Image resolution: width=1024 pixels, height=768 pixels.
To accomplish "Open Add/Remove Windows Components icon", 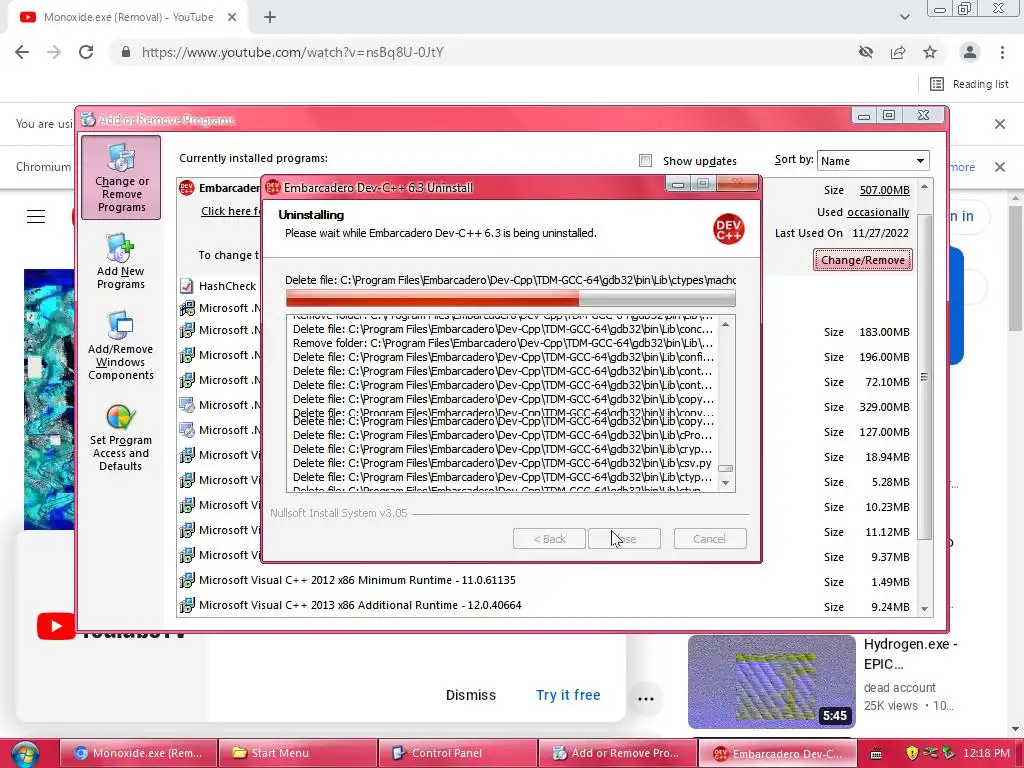I will click(x=121, y=345).
